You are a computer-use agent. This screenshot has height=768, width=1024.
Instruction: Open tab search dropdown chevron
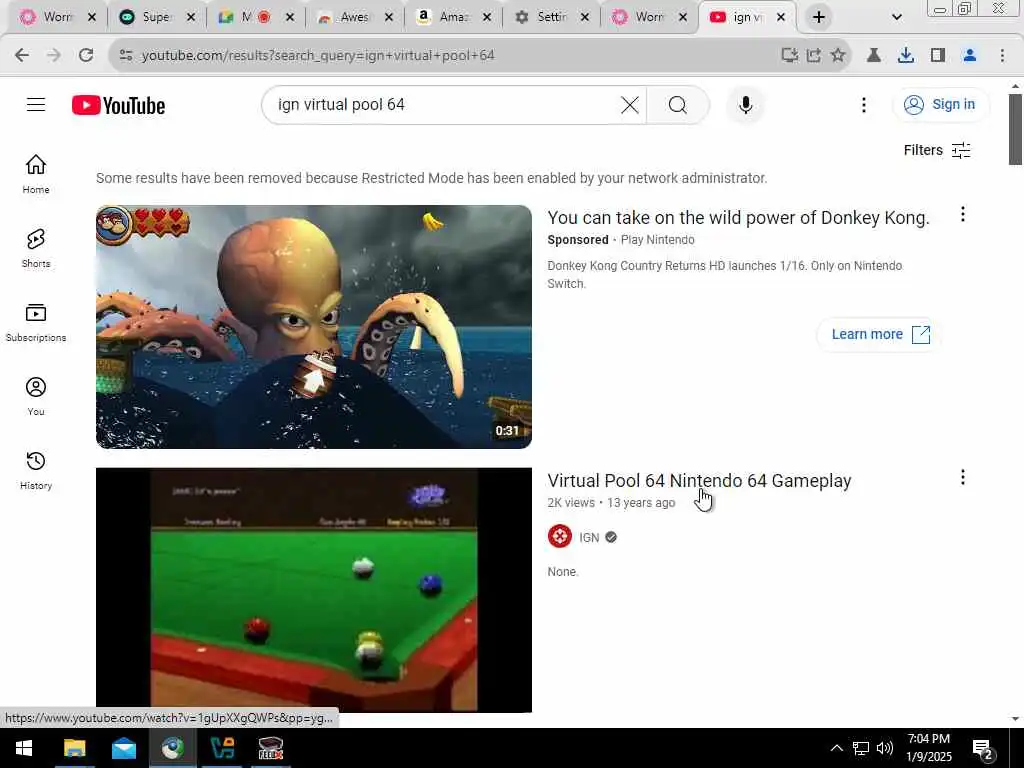pos(897,17)
